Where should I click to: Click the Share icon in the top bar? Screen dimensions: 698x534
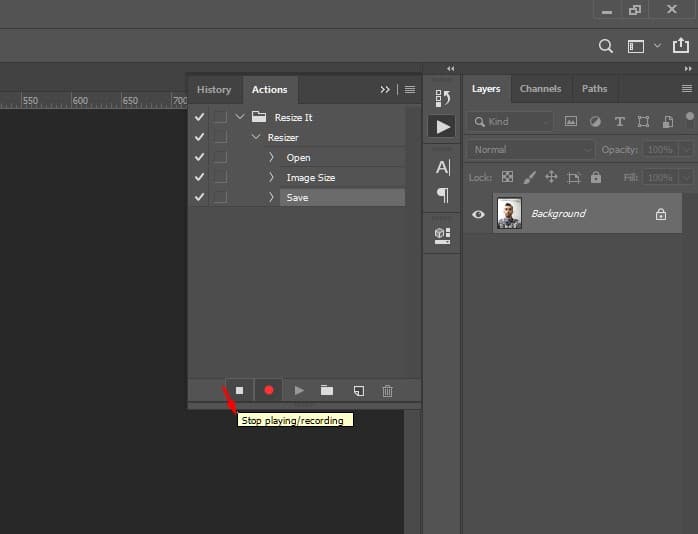(x=682, y=46)
